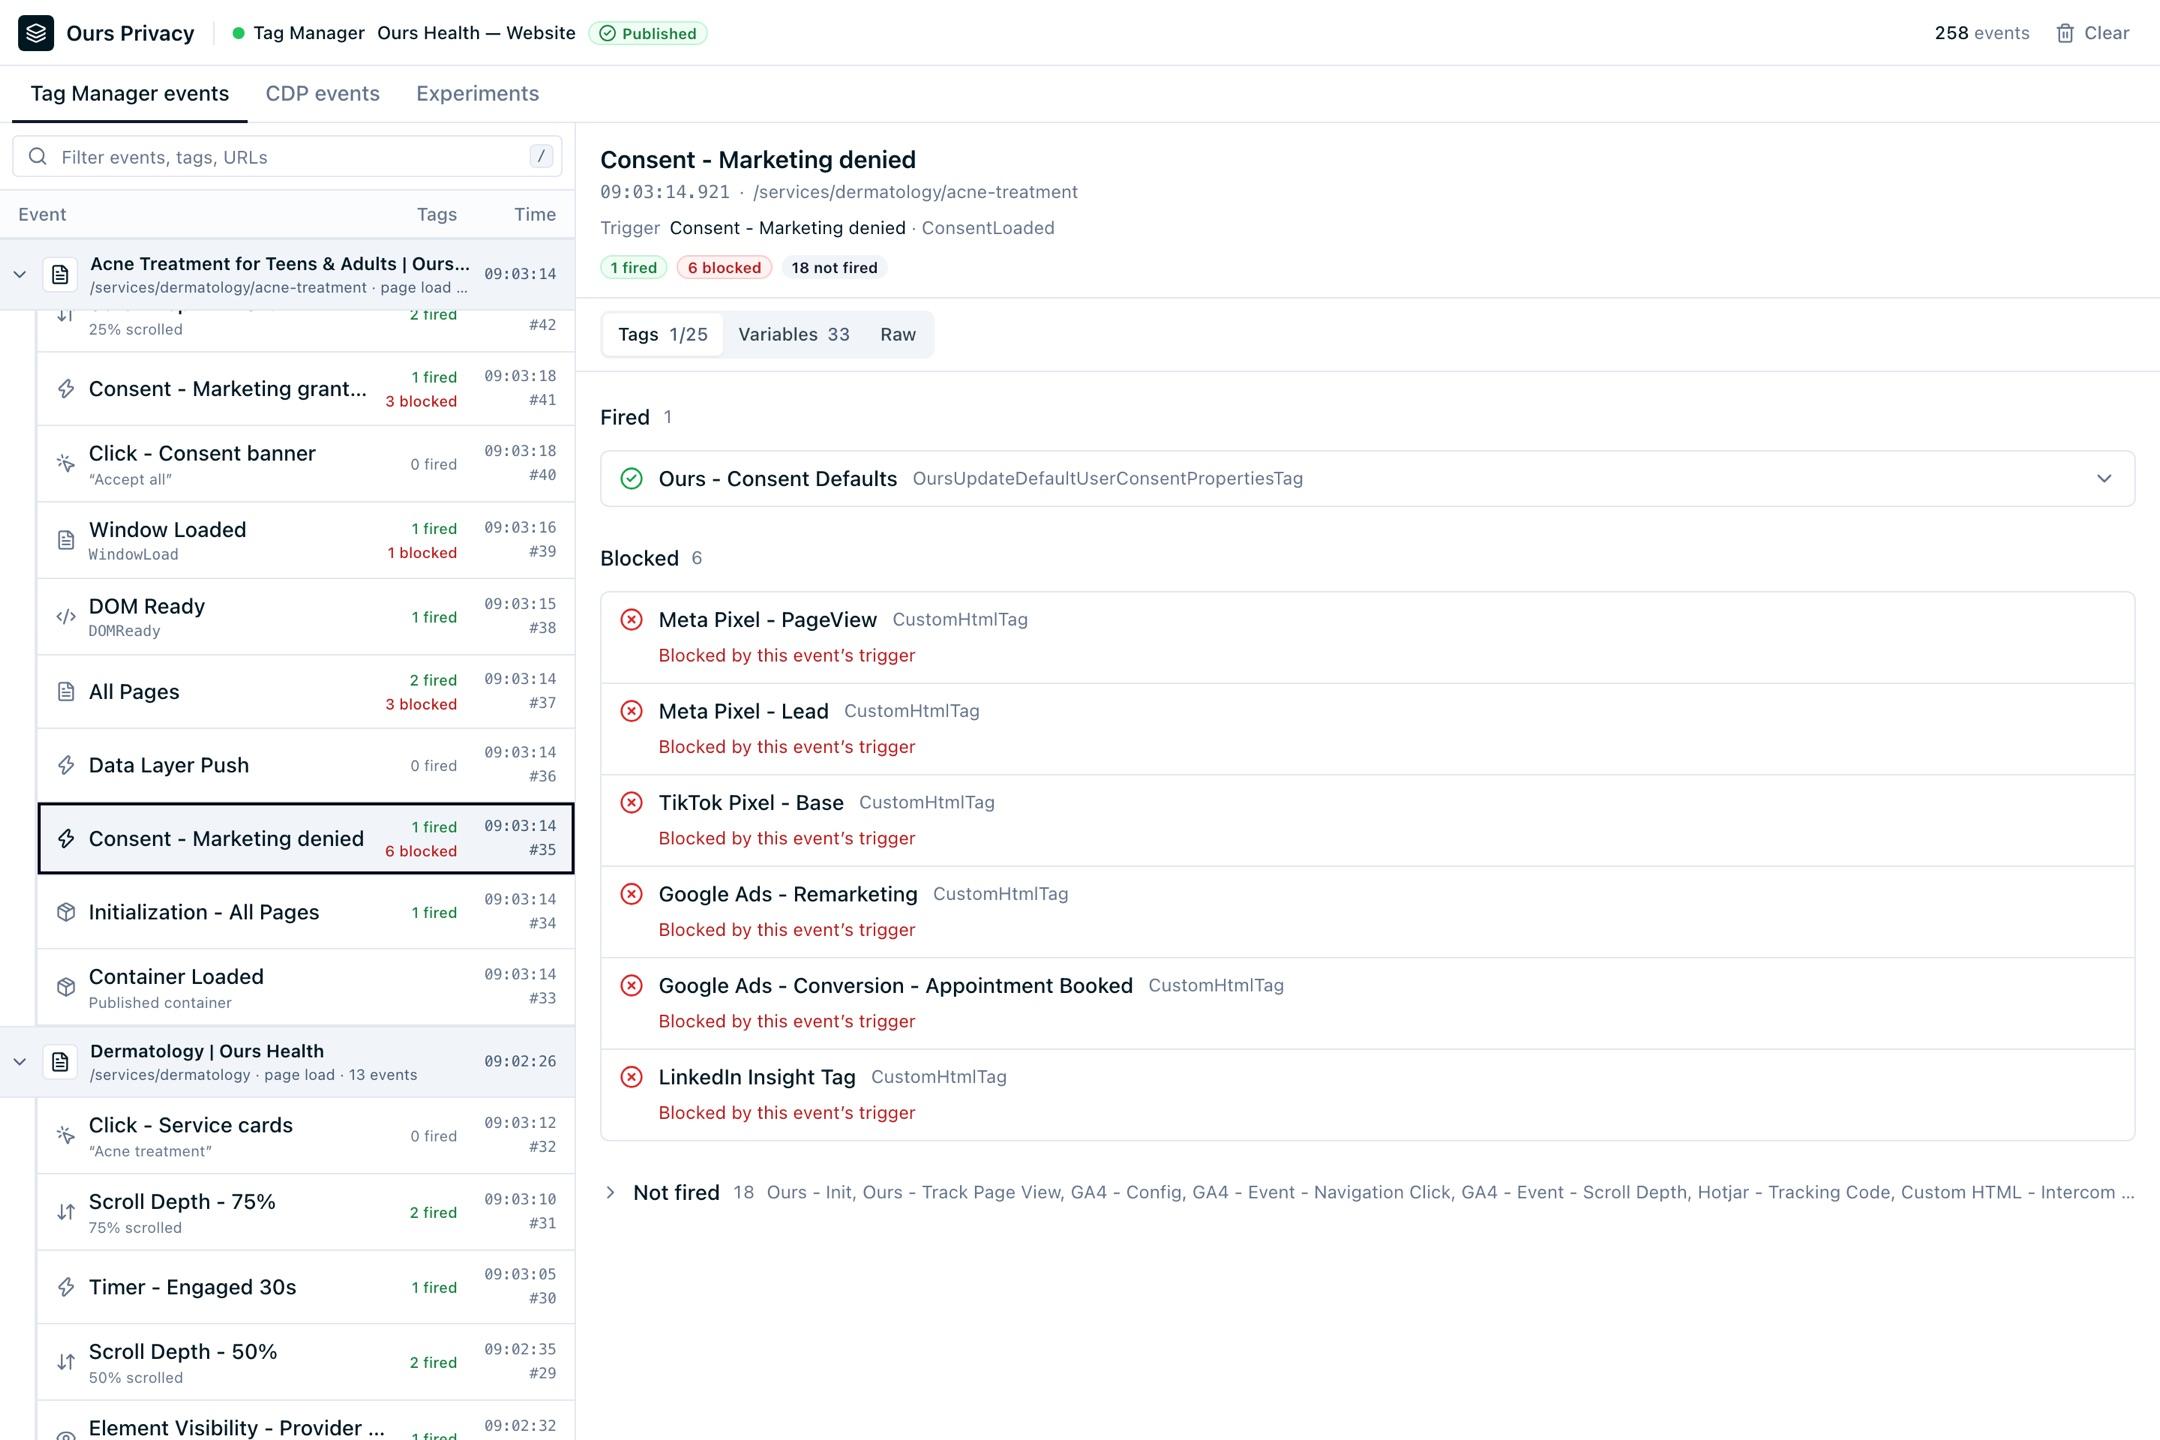Open the Consent - Marketing granted event row

tap(306, 389)
